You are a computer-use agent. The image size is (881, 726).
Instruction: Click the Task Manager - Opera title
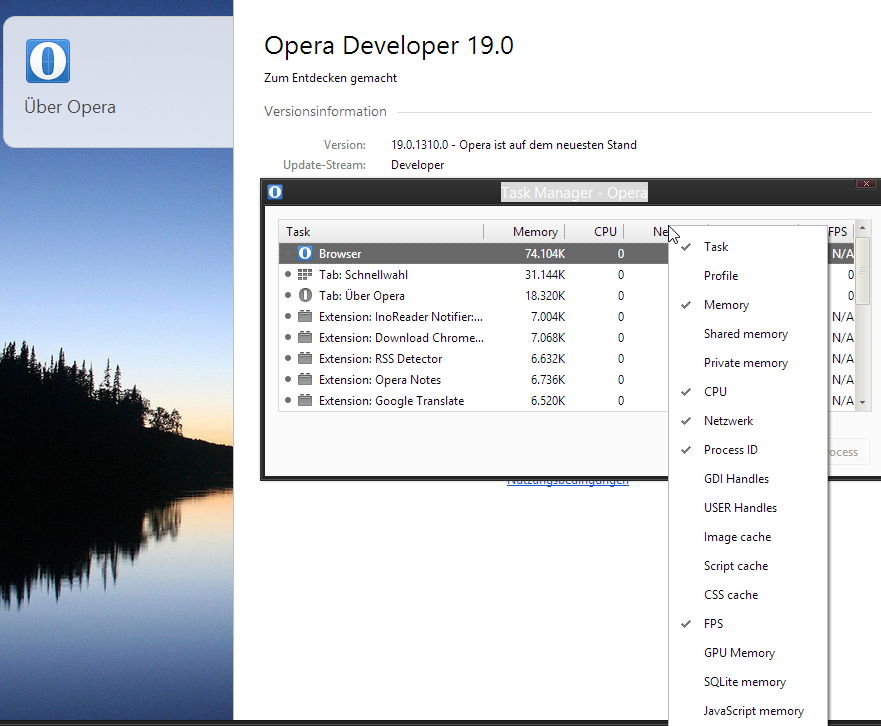point(574,193)
